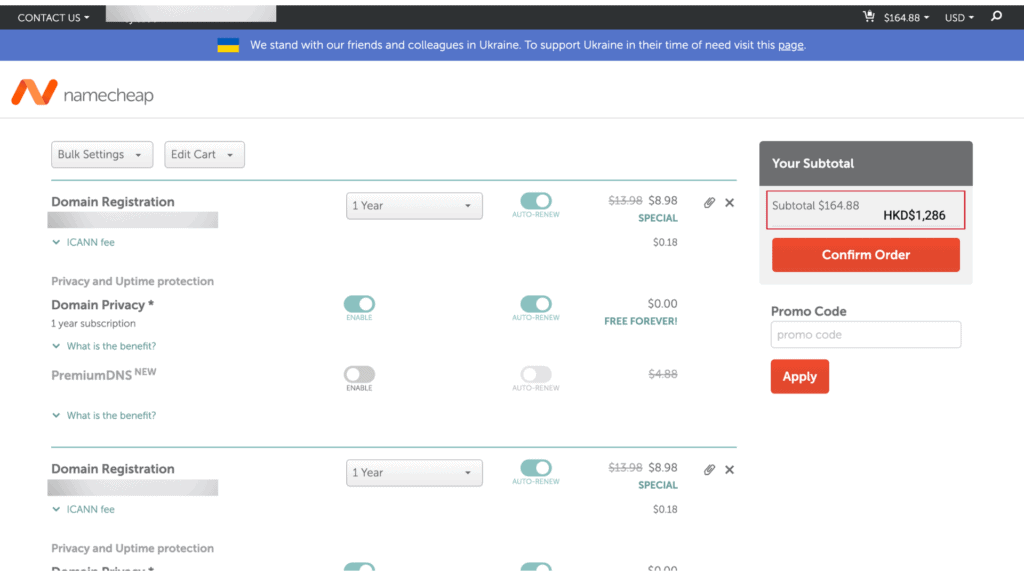The image size is (1024, 576).
Task: Toggle auto-renew for second Domain Registration
Action: [x=536, y=468]
